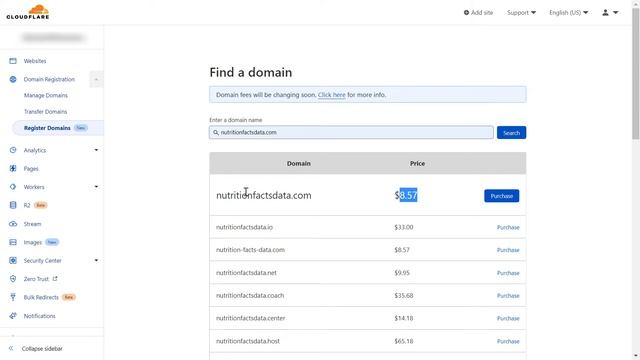Viewport: 640px width, 360px height.
Task: Open Websites via its sidebar icon
Action: [x=13, y=61]
